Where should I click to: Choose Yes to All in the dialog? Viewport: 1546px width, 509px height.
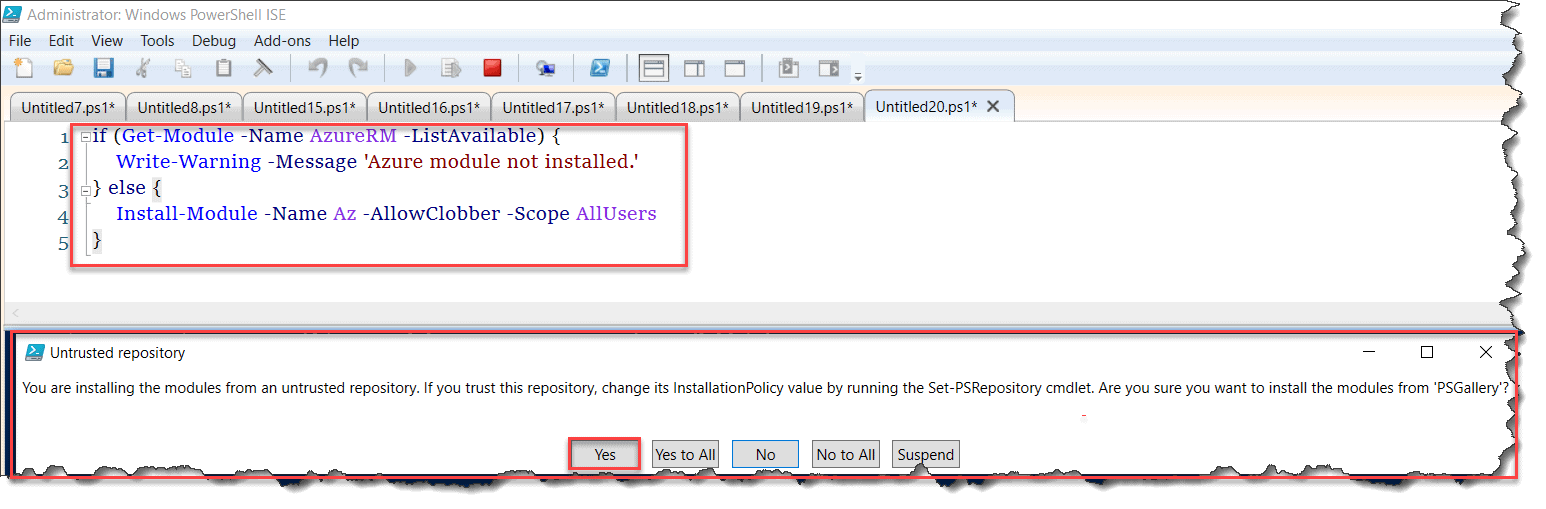pos(685,454)
